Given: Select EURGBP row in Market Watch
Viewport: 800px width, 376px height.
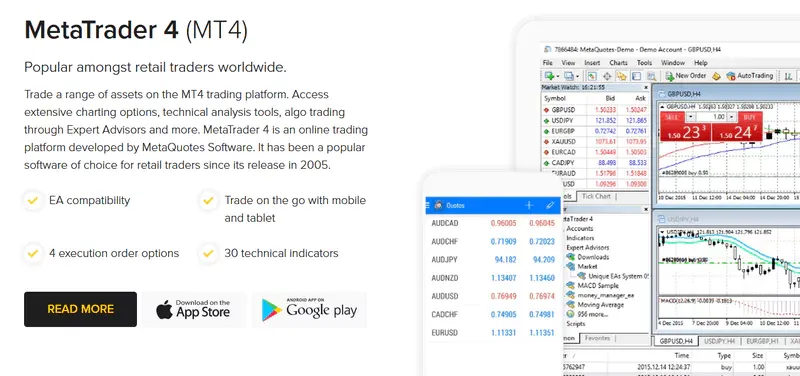Looking at the screenshot, I should click(594, 131).
